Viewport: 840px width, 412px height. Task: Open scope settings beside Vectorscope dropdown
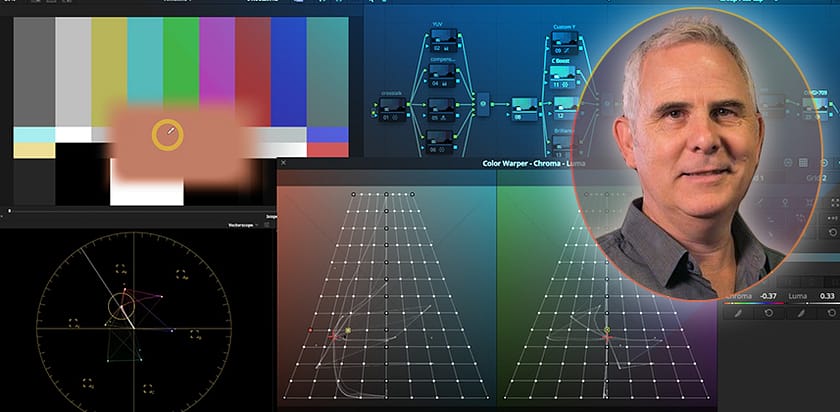coord(266,225)
